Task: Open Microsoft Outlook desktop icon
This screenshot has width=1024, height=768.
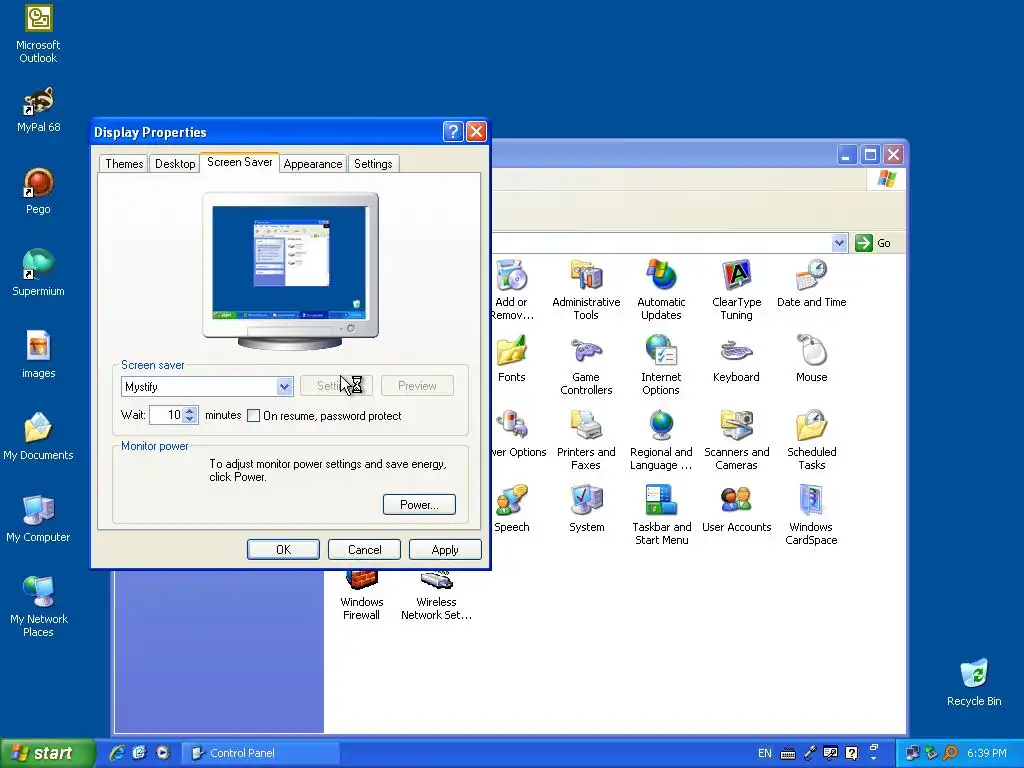Action: (x=39, y=33)
